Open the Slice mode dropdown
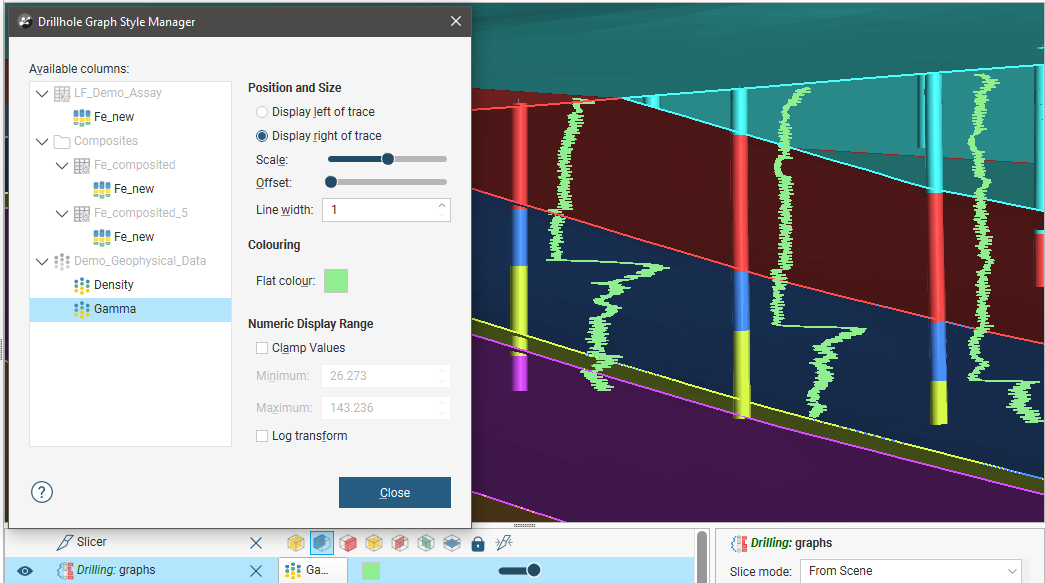The height and width of the screenshot is (583, 1045). (x=910, y=571)
